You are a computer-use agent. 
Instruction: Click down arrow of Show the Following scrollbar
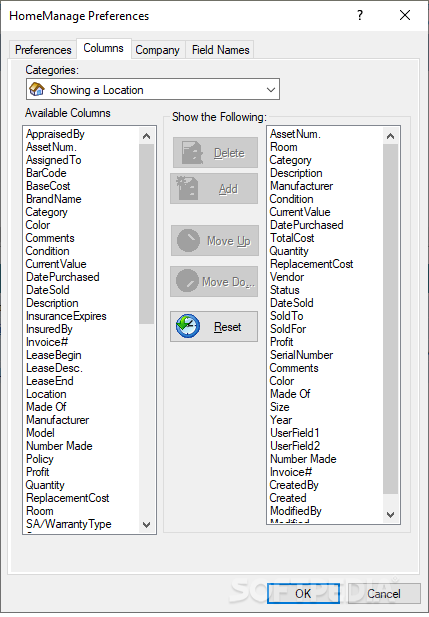(390, 514)
